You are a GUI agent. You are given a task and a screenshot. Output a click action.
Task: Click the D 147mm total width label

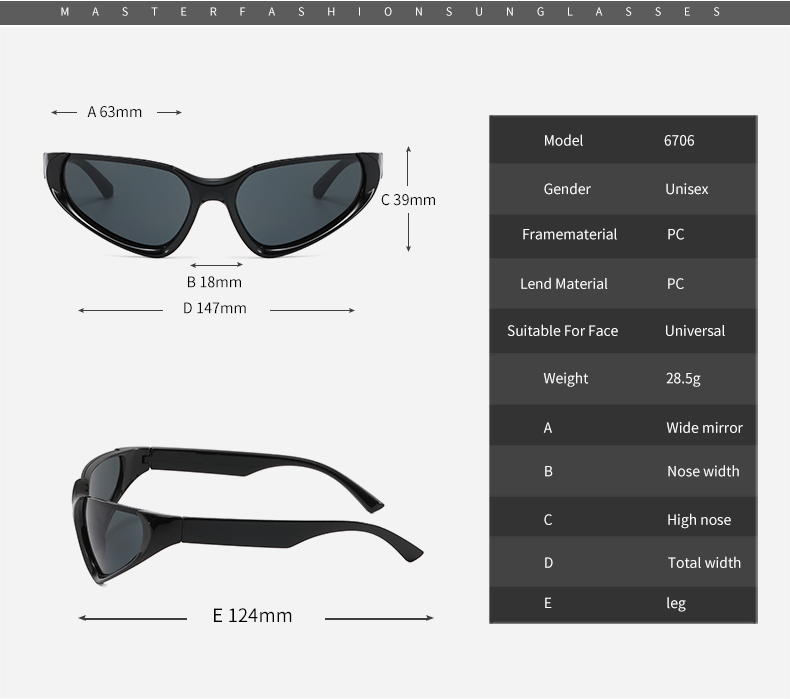click(215, 308)
